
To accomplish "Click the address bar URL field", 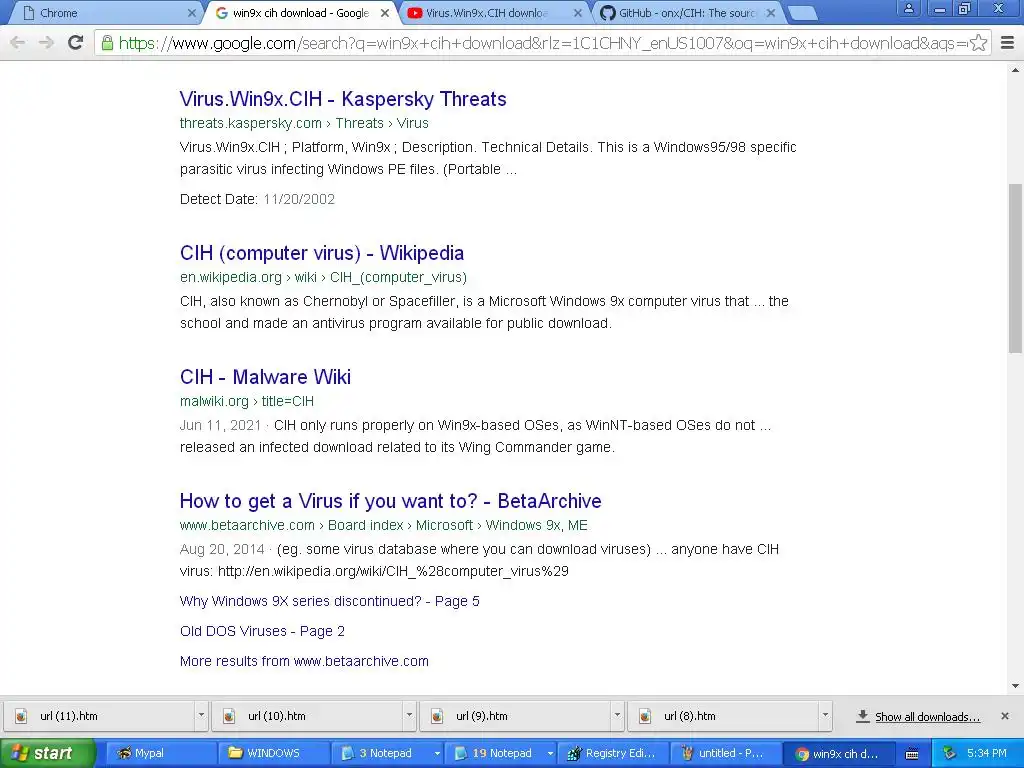I will (x=542, y=43).
